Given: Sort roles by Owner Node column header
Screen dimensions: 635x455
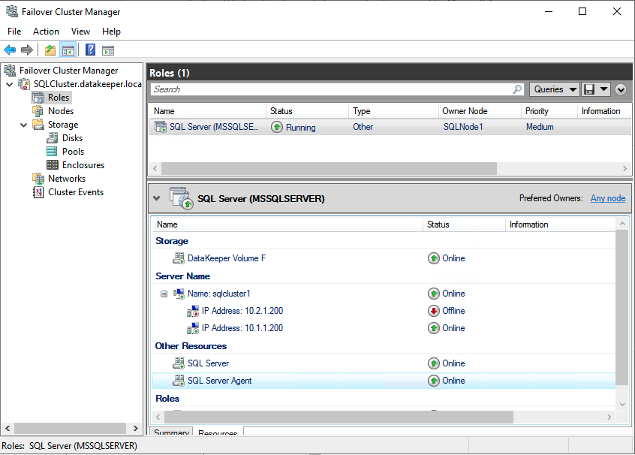Looking at the screenshot, I should tap(479, 111).
